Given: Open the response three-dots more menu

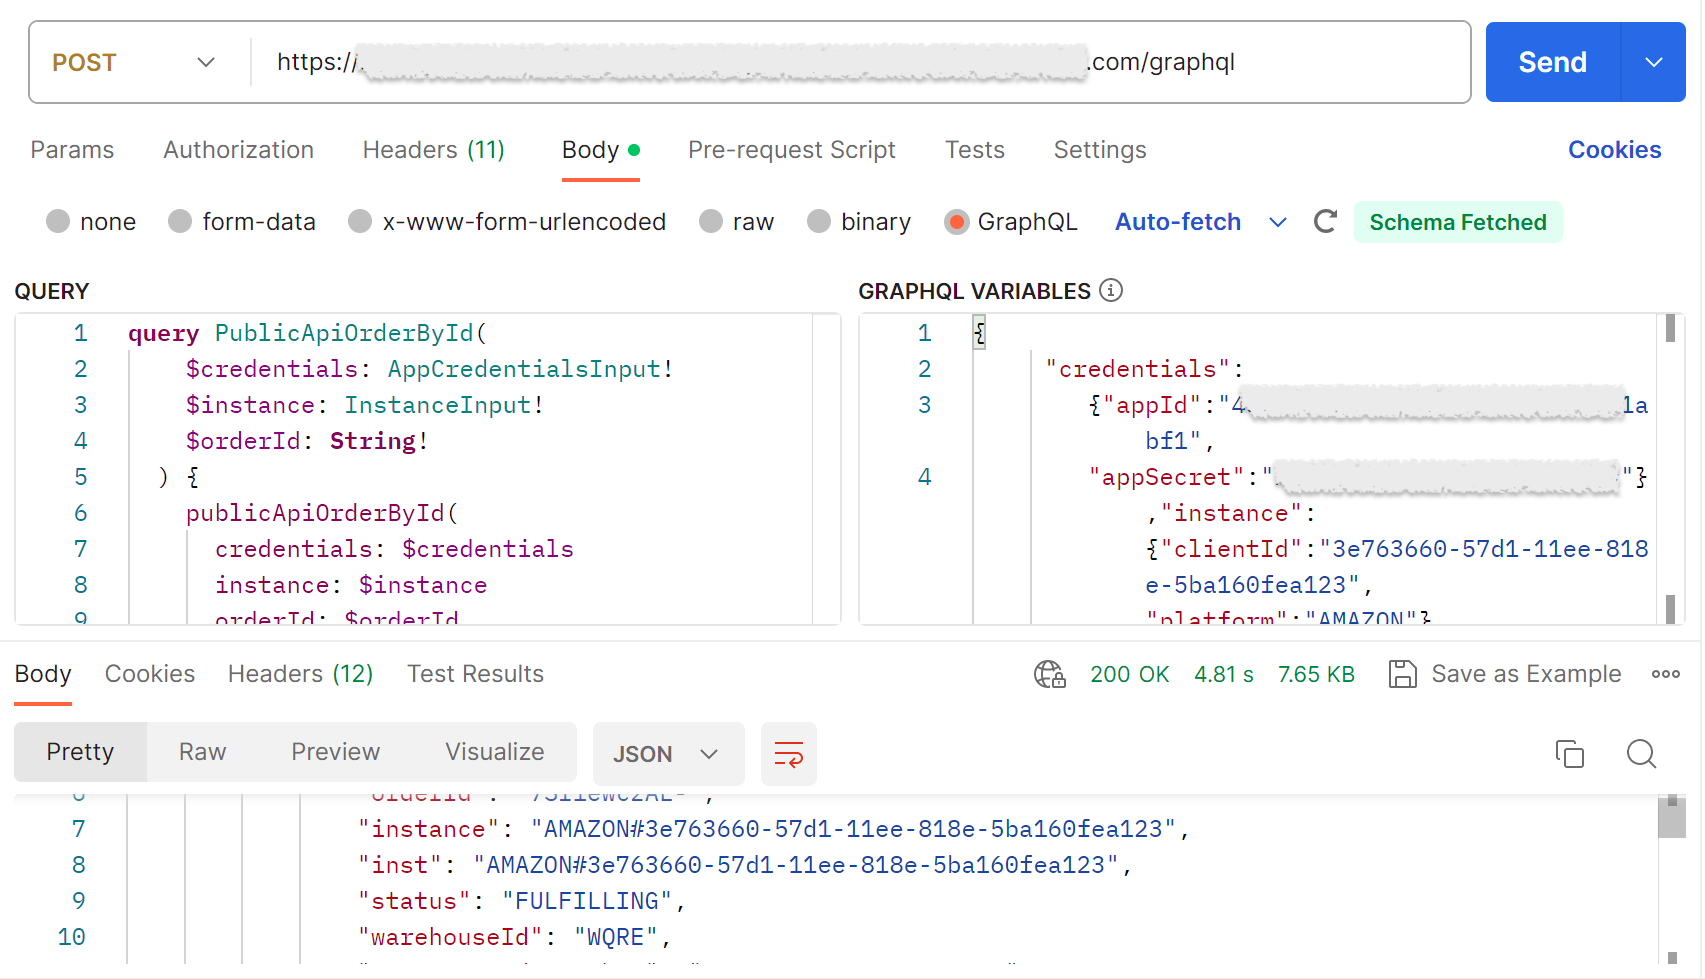Looking at the screenshot, I should coord(1665,675).
